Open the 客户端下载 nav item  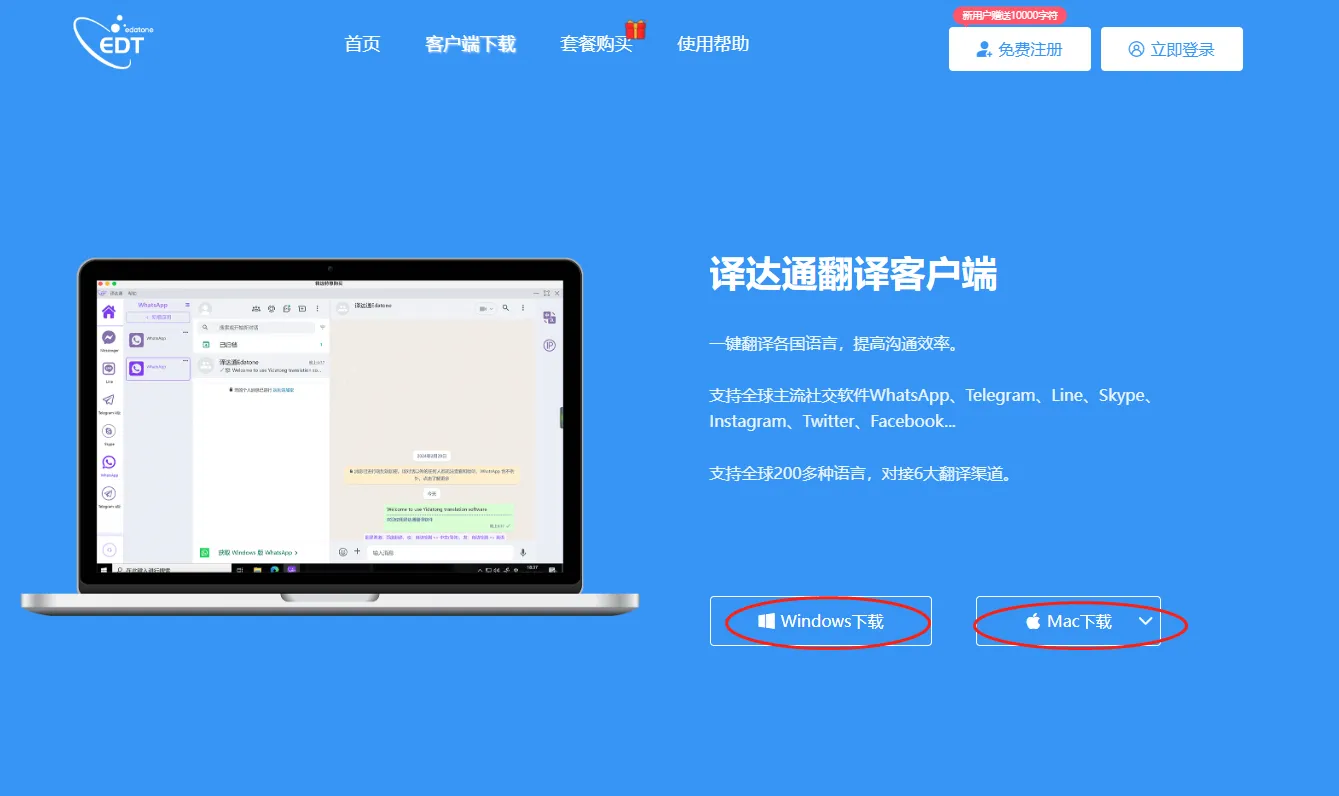[x=470, y=44]
